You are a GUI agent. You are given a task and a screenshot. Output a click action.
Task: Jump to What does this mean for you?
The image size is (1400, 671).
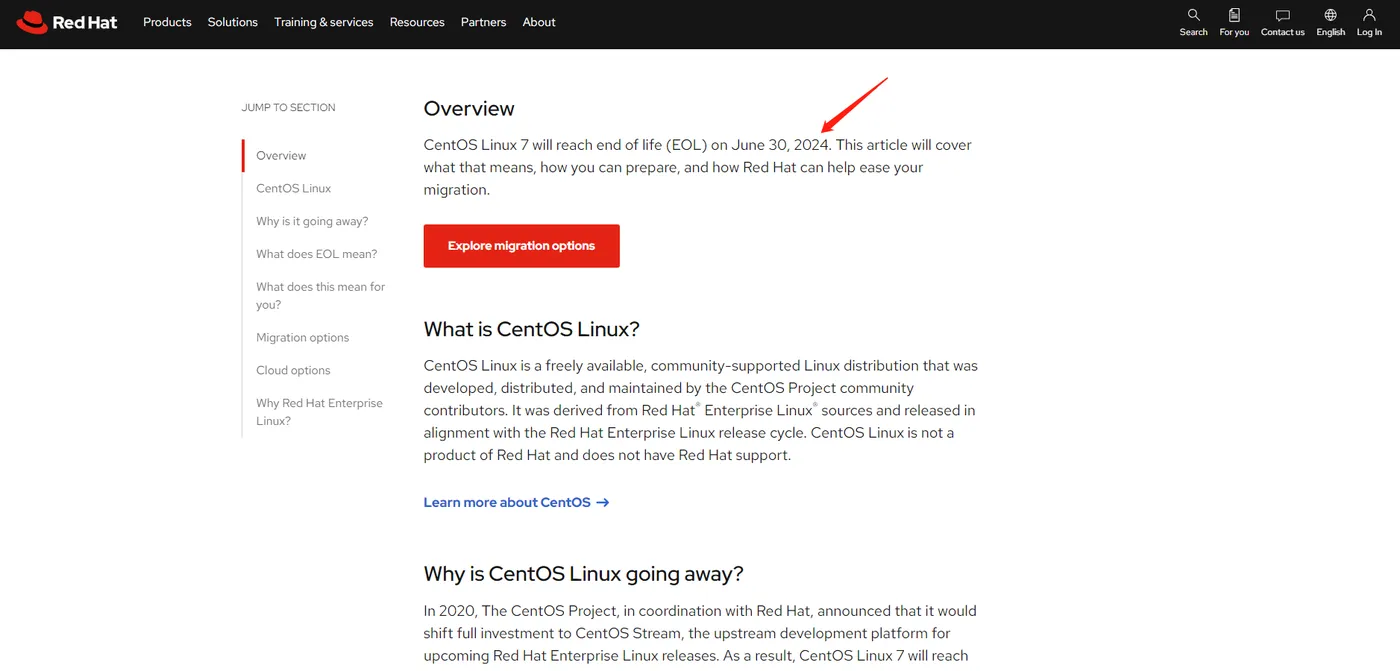[320, 295]
